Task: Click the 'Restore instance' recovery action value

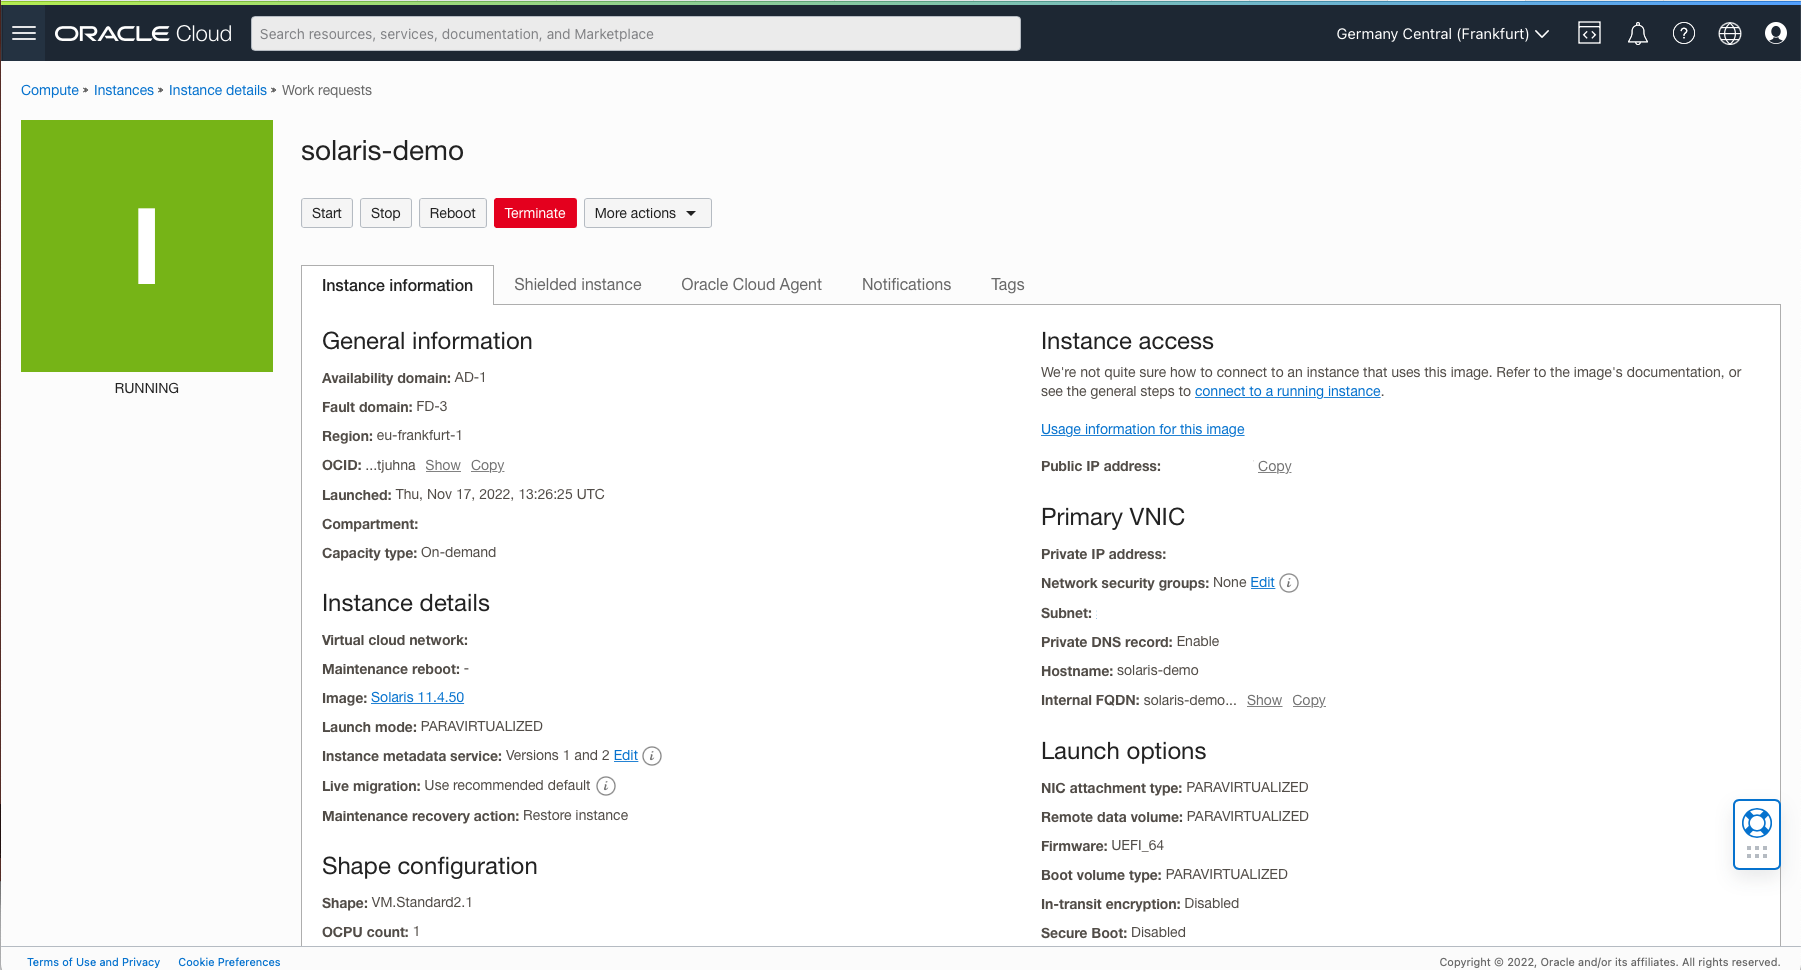Action: (x=576, y=815)
